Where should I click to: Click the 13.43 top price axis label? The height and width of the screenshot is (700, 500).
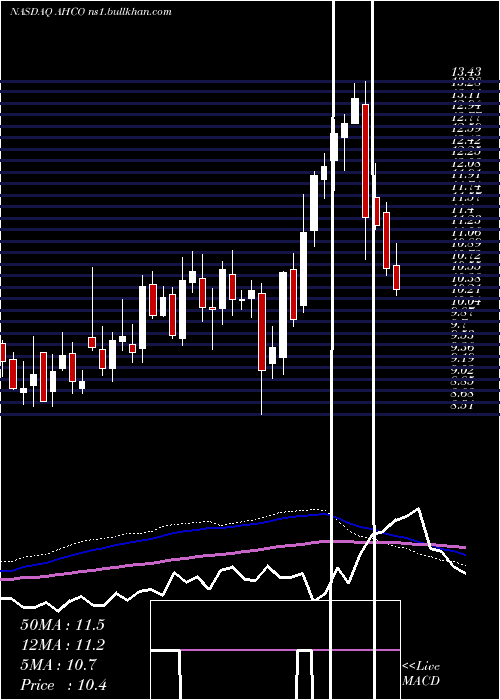(466, 71)
